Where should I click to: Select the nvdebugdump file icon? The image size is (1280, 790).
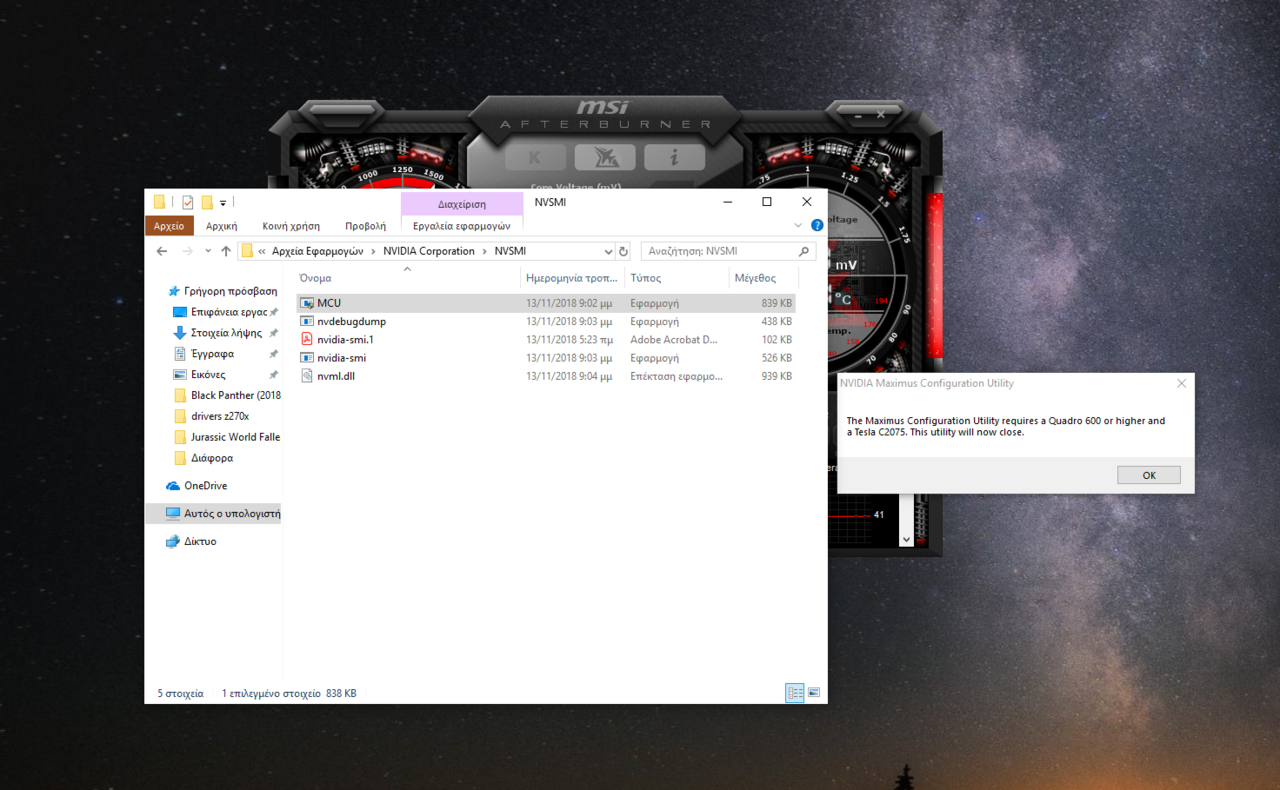point(308,321)
